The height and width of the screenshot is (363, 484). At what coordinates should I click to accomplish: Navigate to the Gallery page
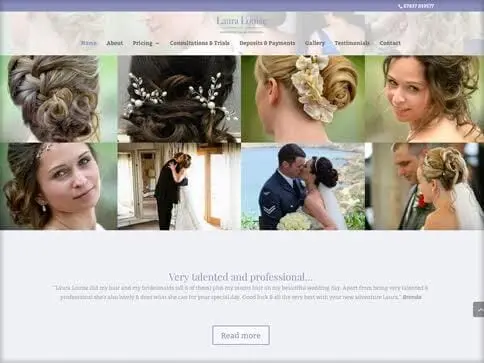point(315,43)
